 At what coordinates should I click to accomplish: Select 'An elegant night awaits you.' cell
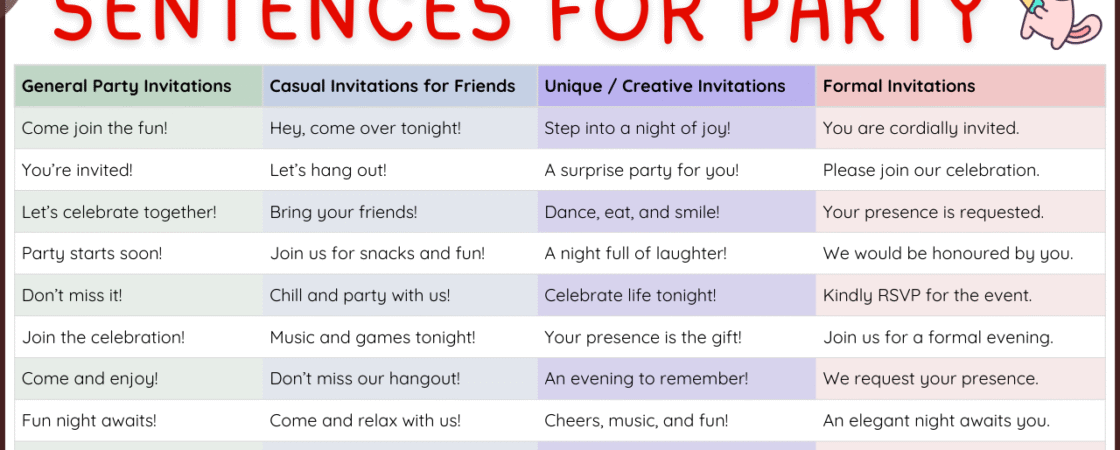click(936, 421)
